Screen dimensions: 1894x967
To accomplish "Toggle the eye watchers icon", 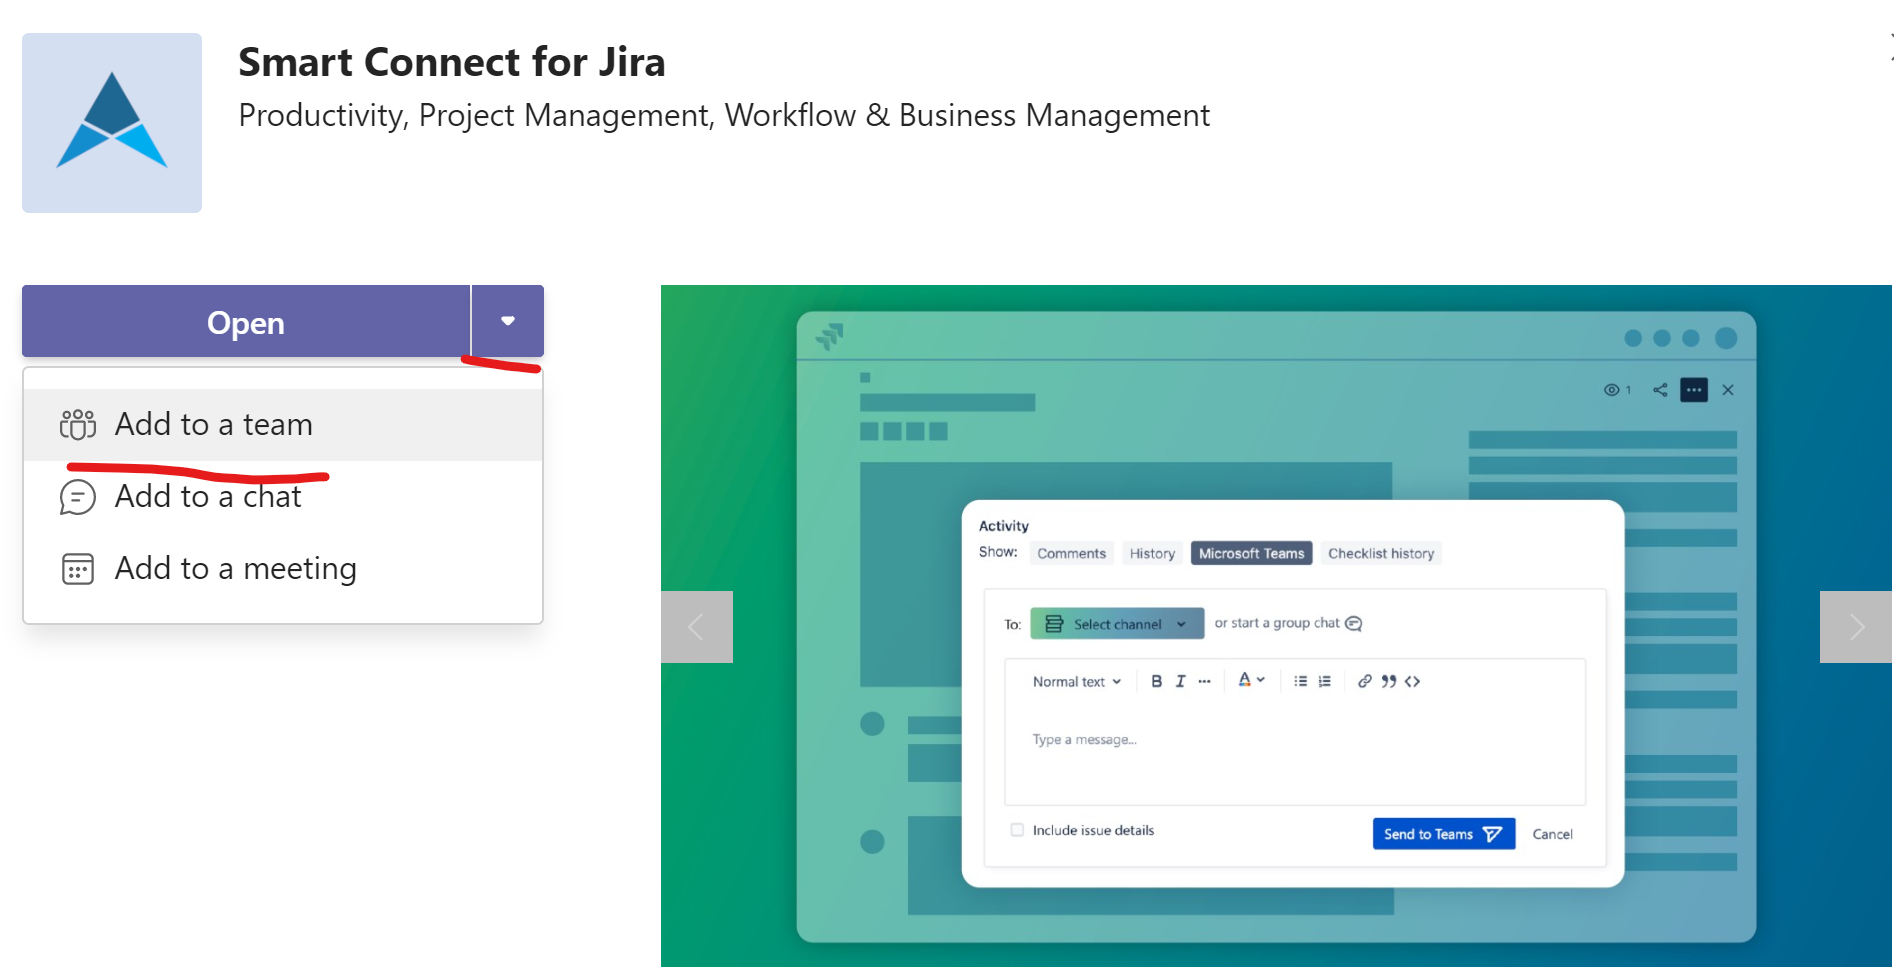I will (1612, 390).
